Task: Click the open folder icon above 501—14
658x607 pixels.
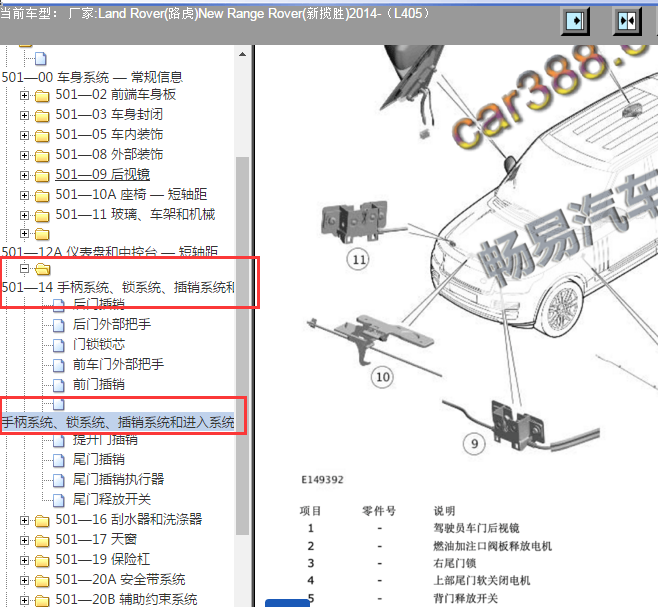Action: click(x=42, y=269)
